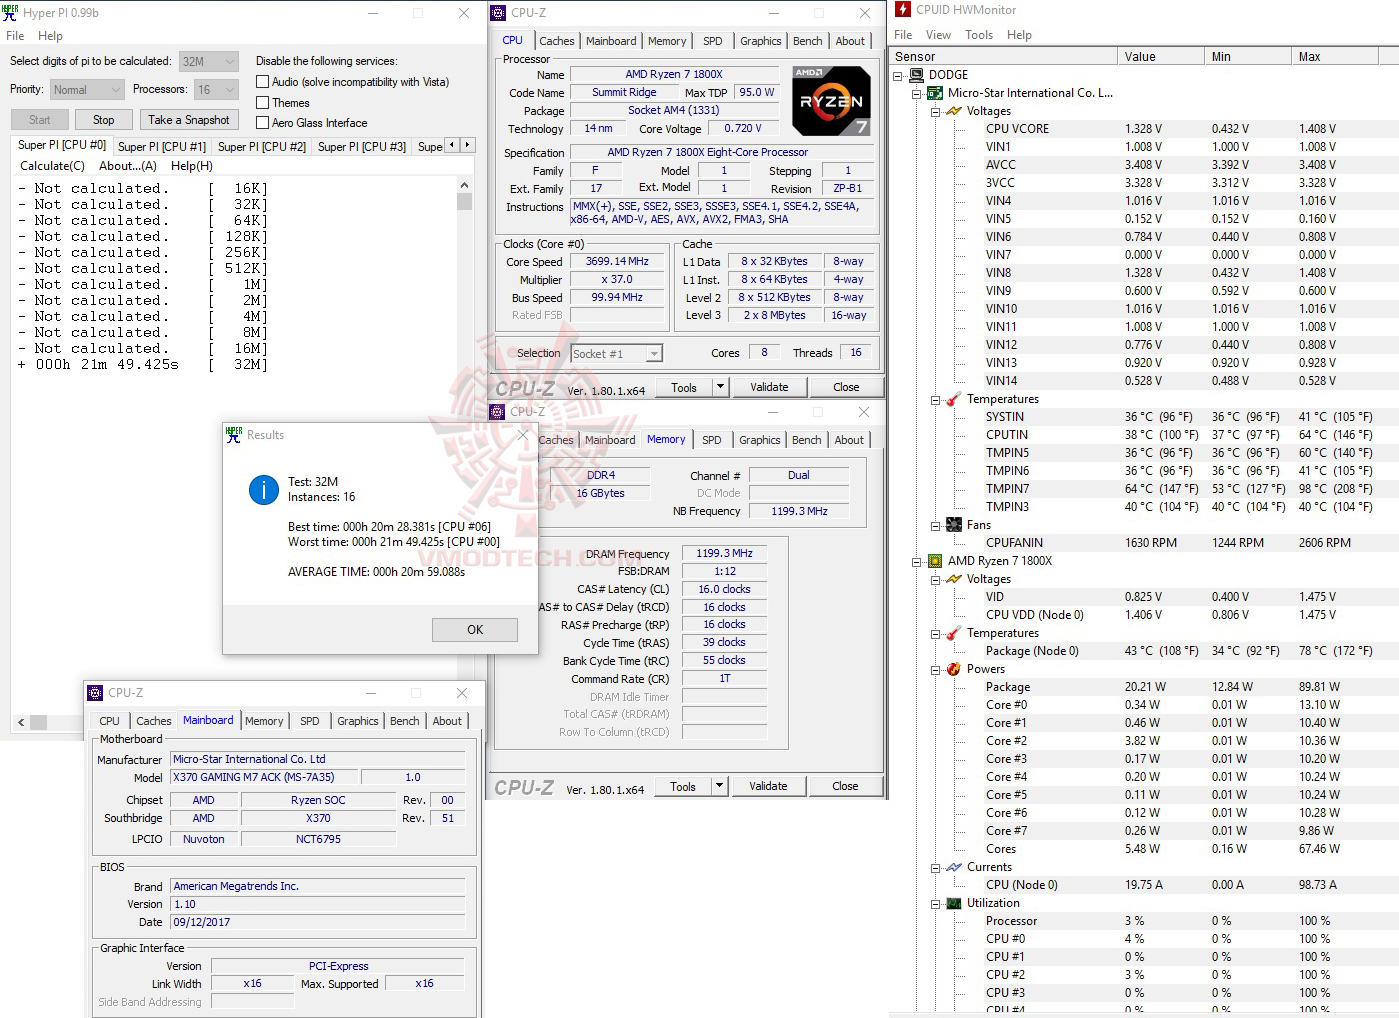Click Tools button in the top CPU-Z window

click(684, 387)
